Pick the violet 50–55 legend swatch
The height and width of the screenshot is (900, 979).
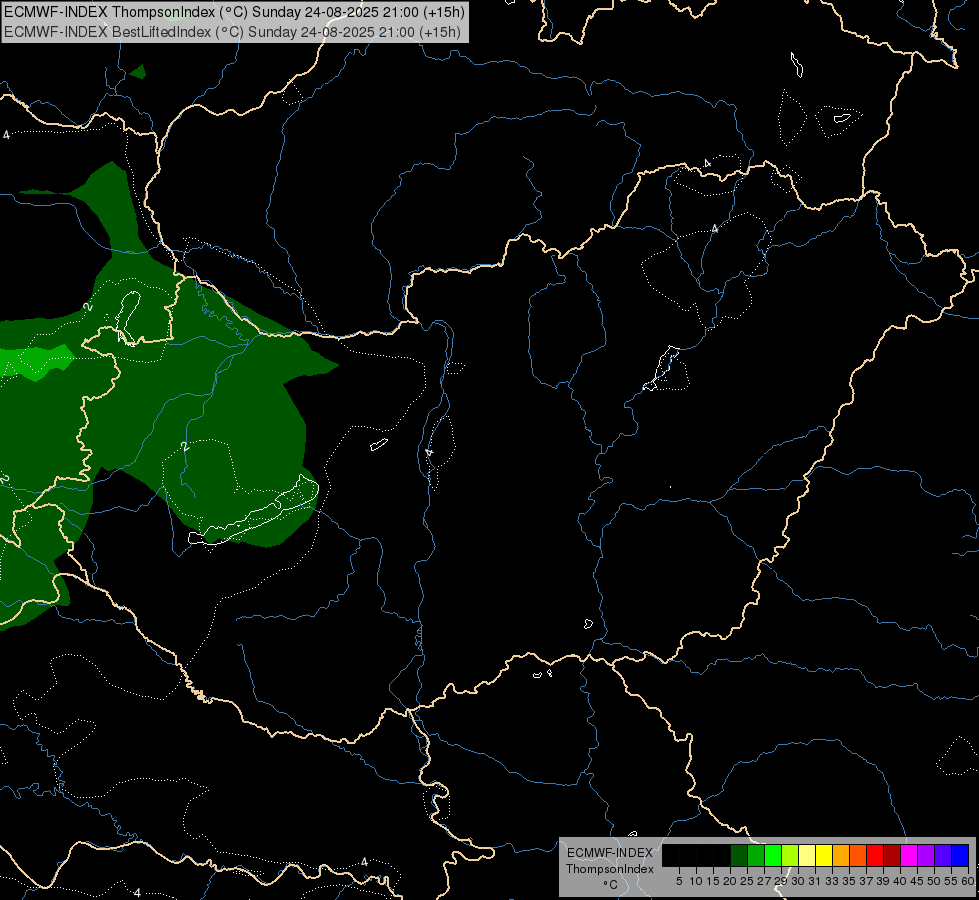(x=943, y=855)
